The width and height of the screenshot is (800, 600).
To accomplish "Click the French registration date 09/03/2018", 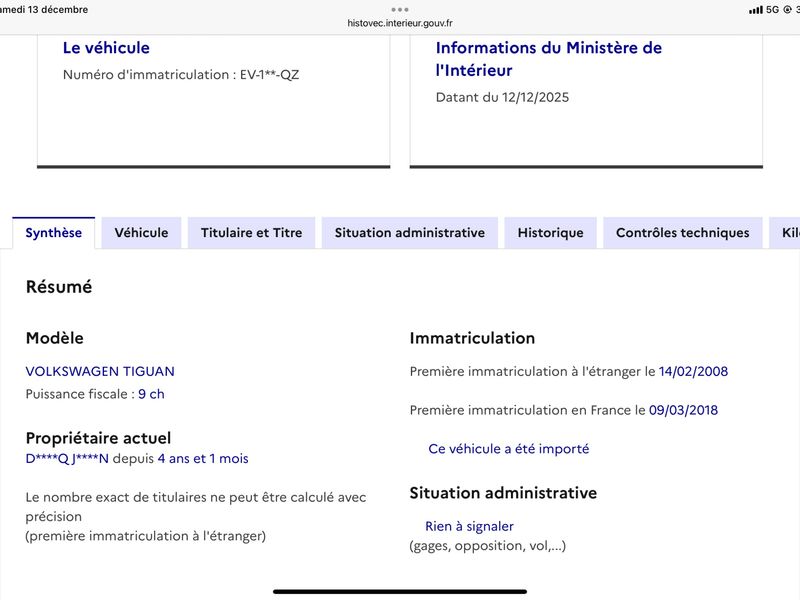I will click(x=683, y=410).
